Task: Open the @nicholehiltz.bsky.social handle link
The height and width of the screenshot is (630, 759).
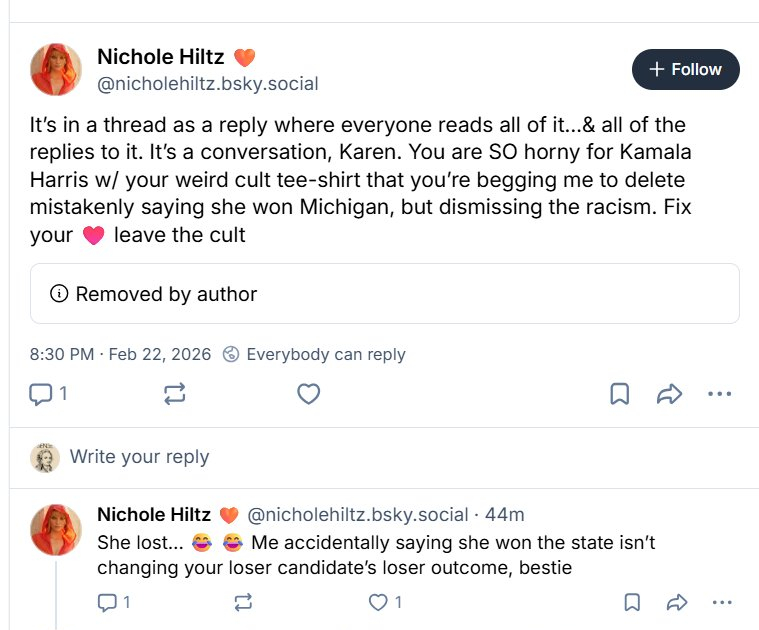Action: (x=207, y=84)
